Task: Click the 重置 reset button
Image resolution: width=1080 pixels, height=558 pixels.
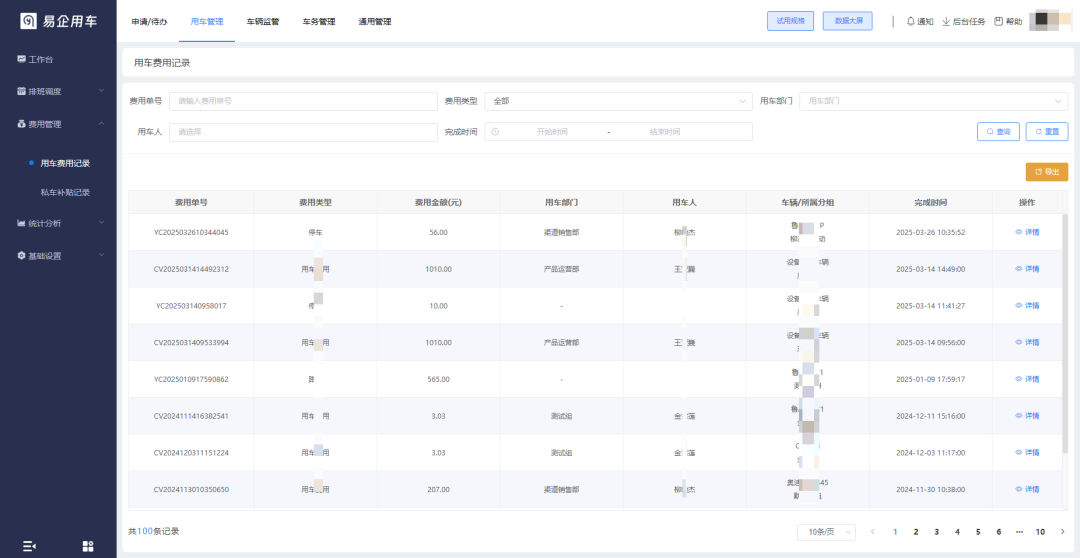Action: (x=1046, y=131)
